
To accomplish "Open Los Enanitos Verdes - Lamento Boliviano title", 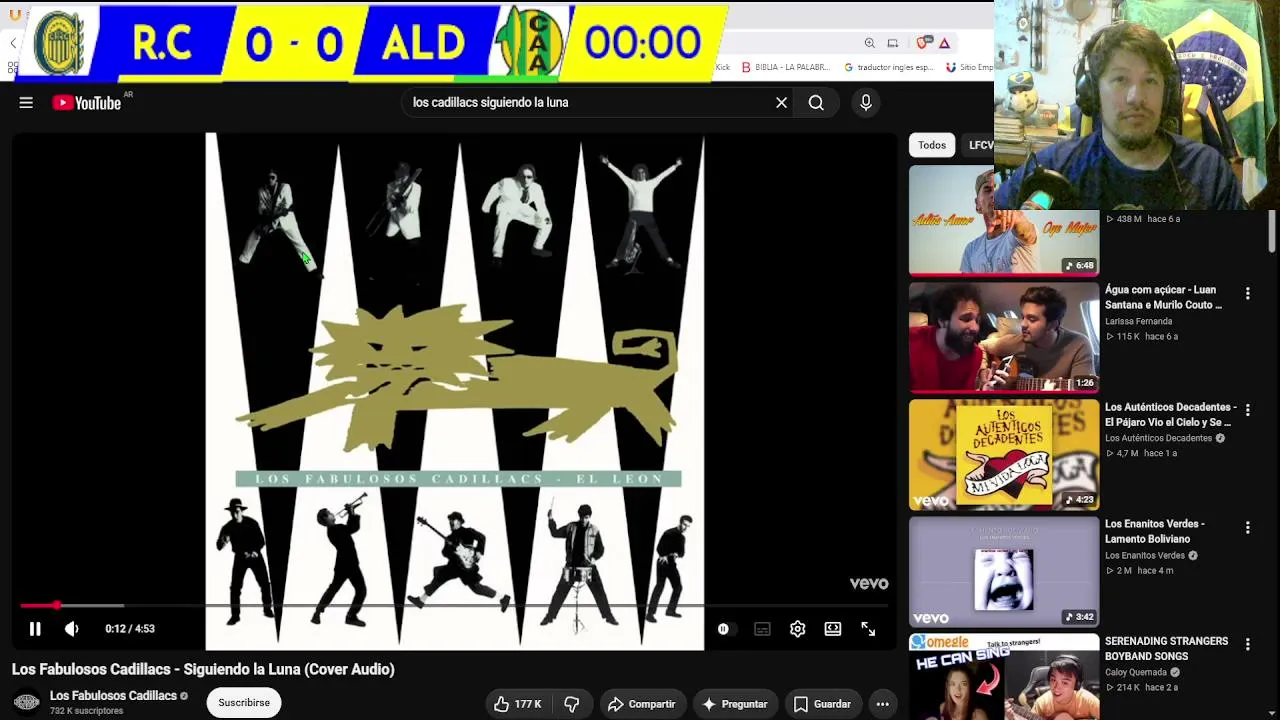I will (1155, 531).
